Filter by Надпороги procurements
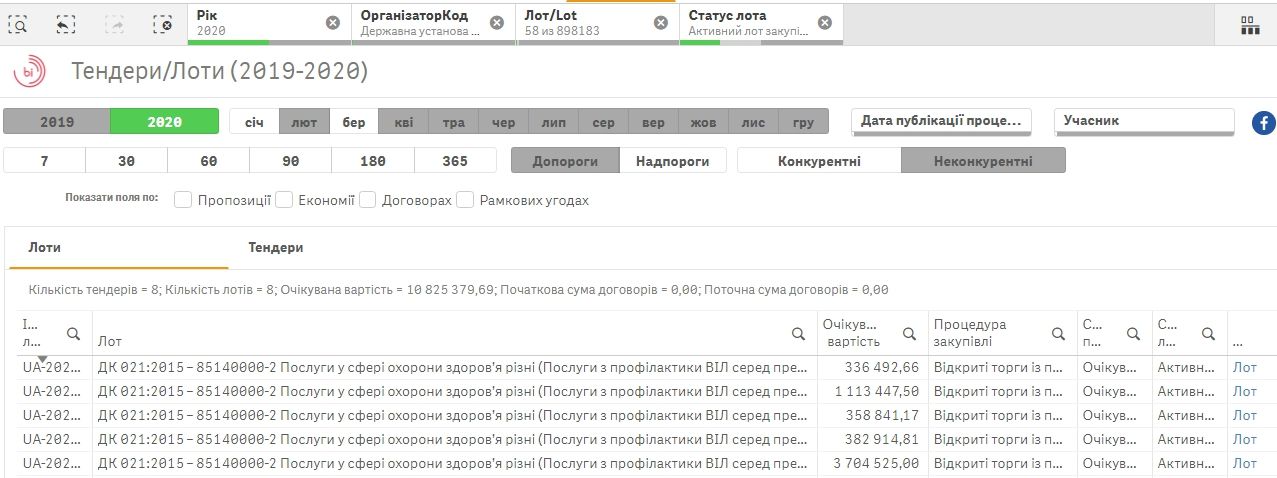 [x=672, y=161]
